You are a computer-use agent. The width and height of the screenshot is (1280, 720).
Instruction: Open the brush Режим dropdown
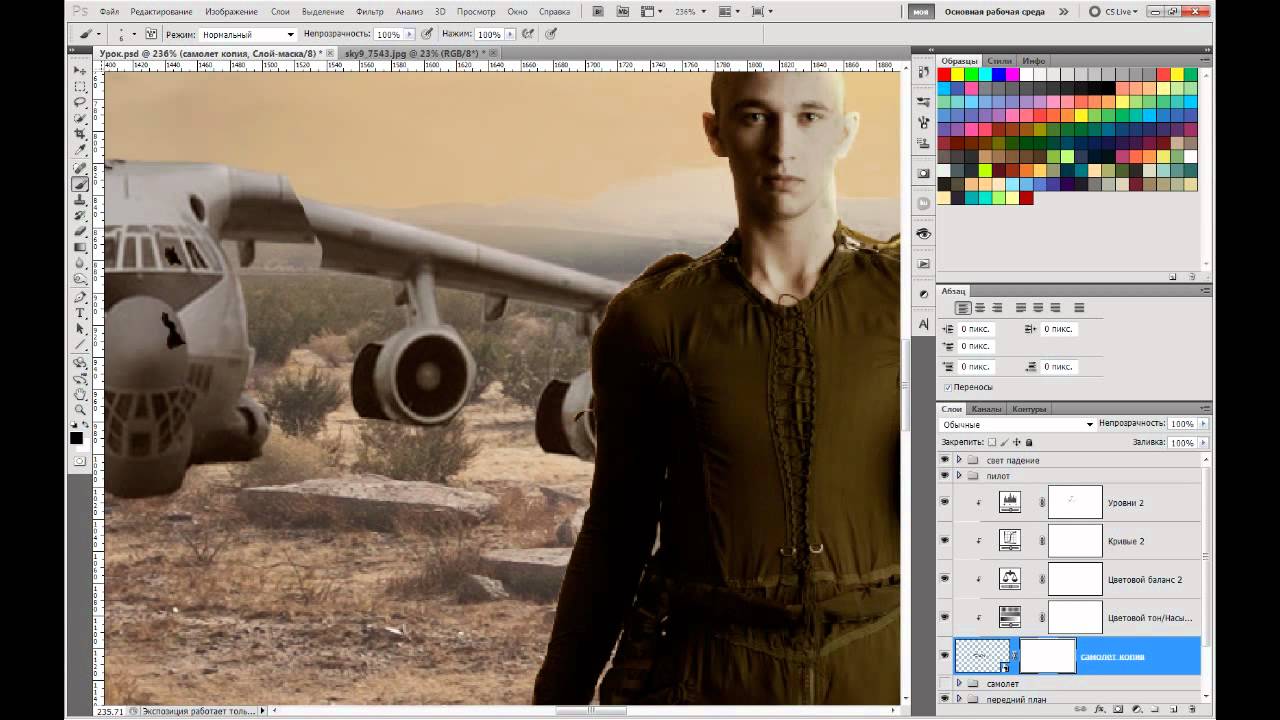coord(247,34)
